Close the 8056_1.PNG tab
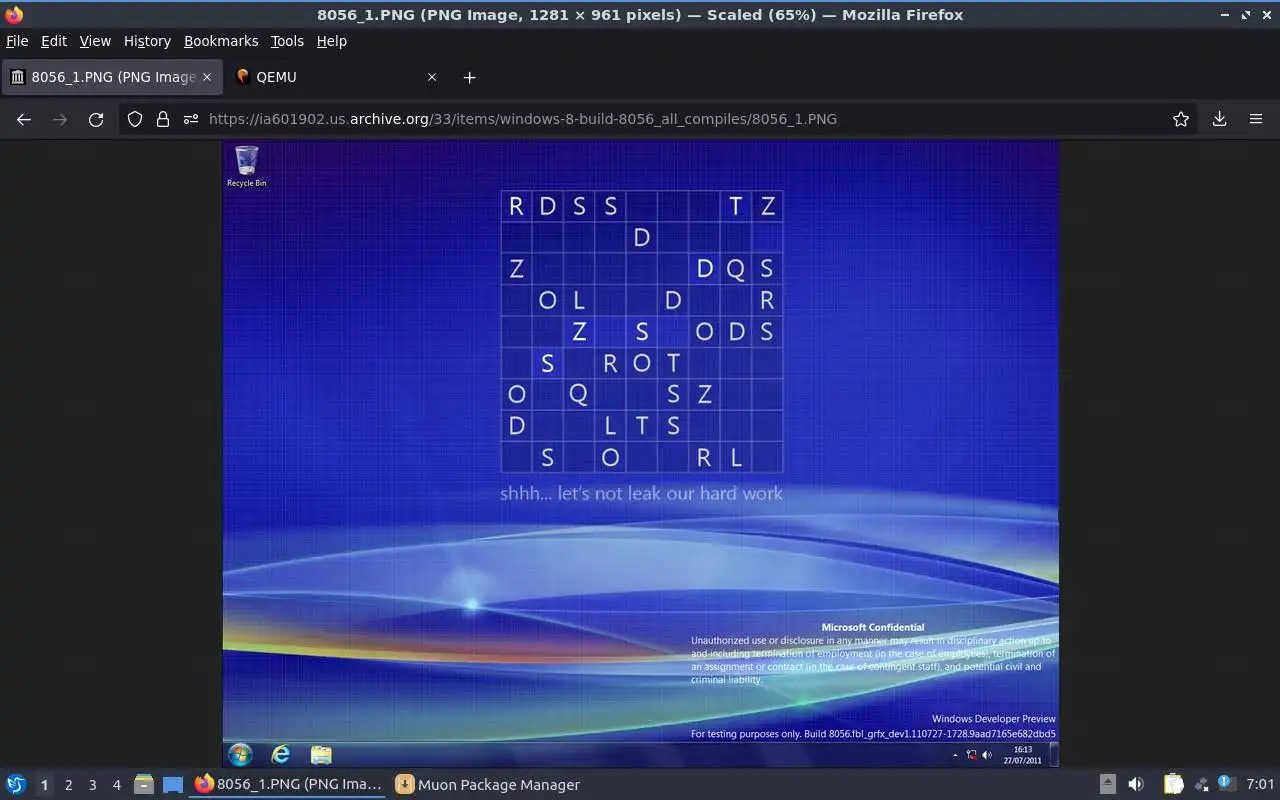This screenshot has width=1280, height=800. (x=207, y=77)
